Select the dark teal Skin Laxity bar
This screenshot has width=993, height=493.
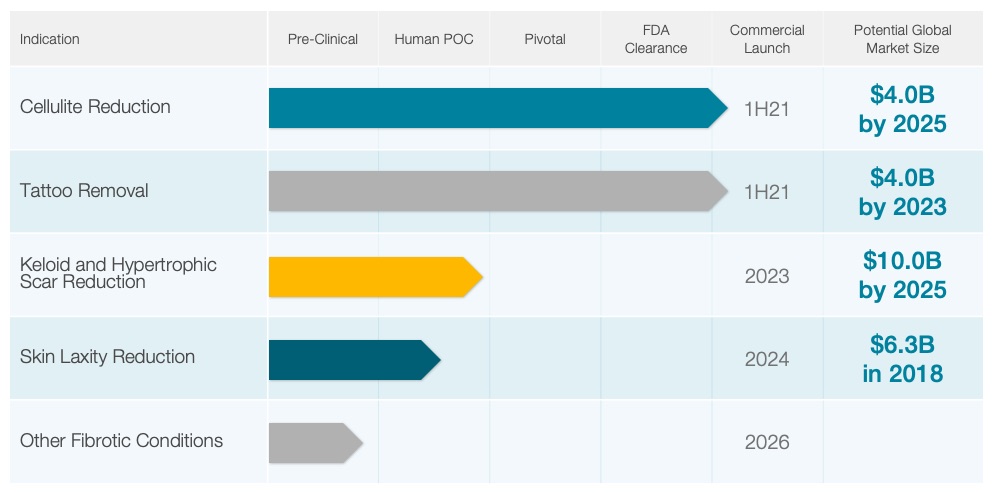pos(352,360)
